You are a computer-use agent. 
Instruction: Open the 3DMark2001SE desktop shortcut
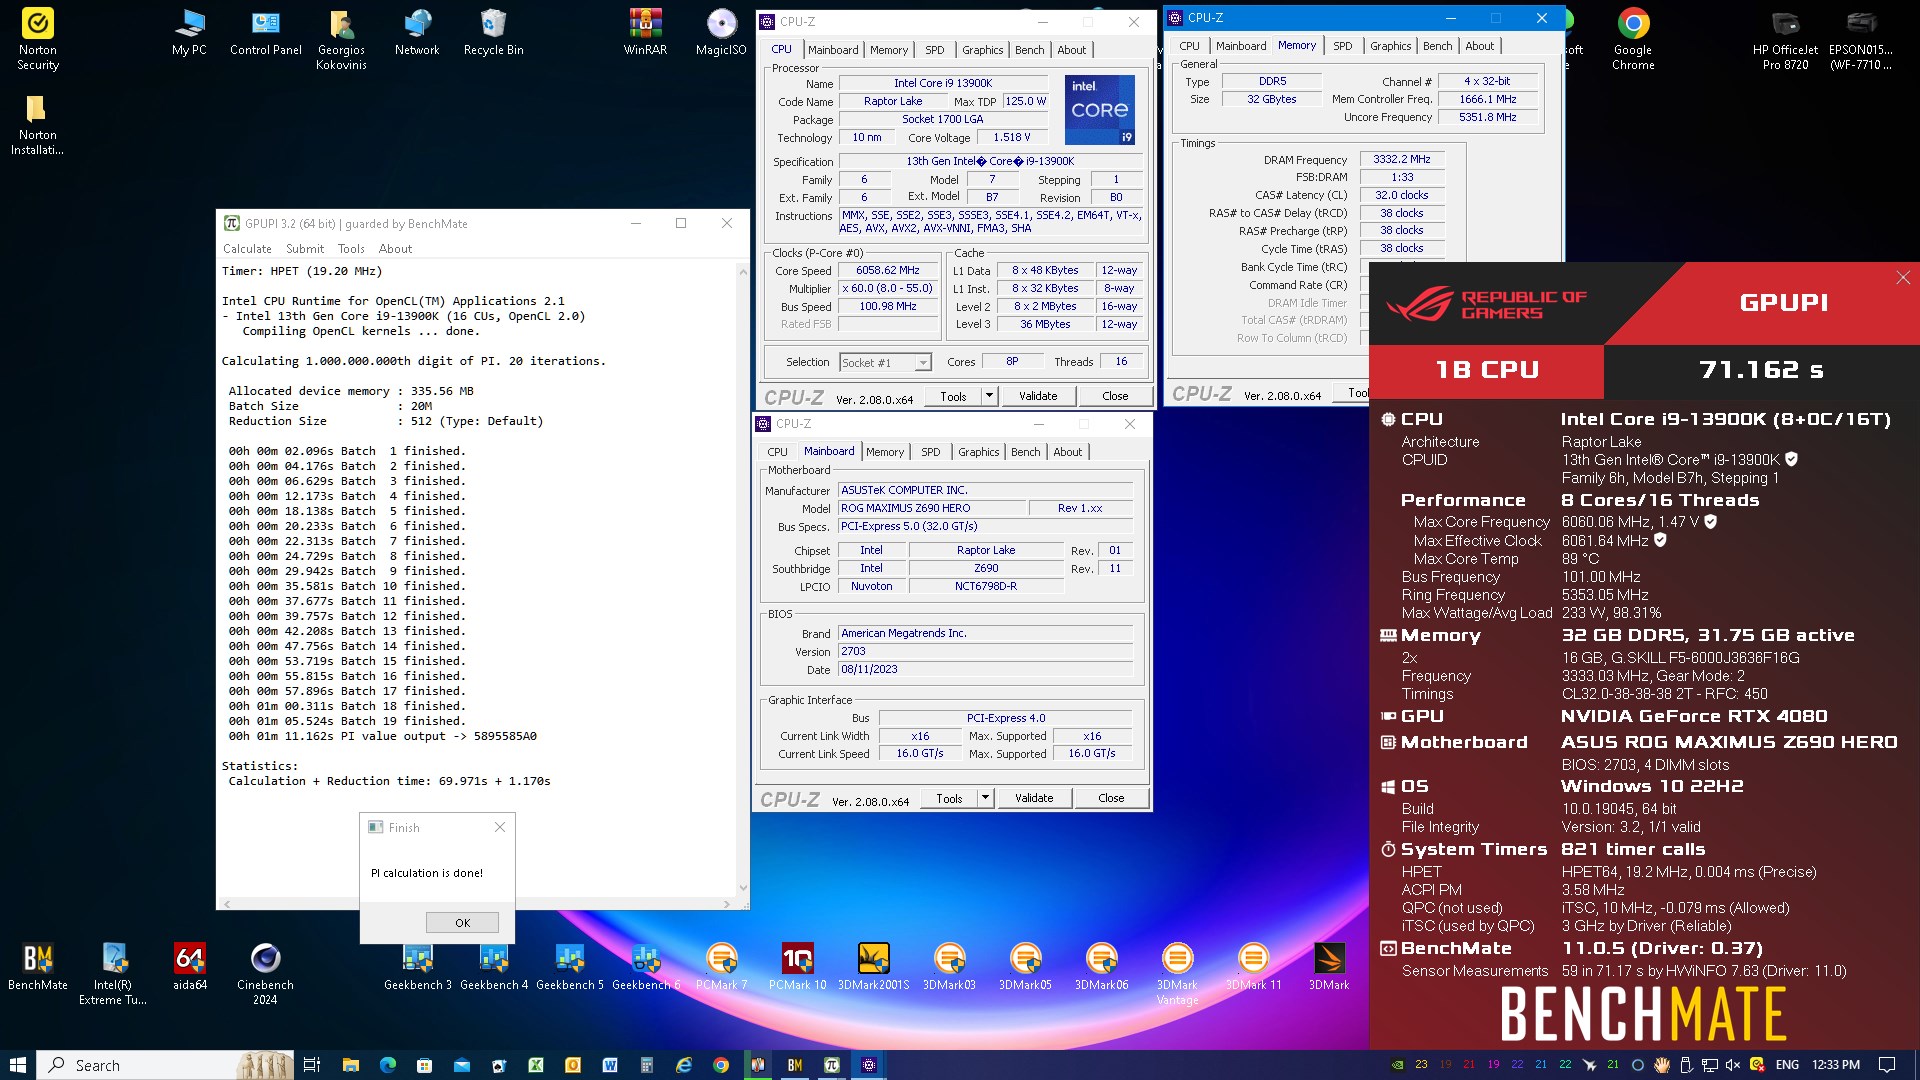[873, 967]
